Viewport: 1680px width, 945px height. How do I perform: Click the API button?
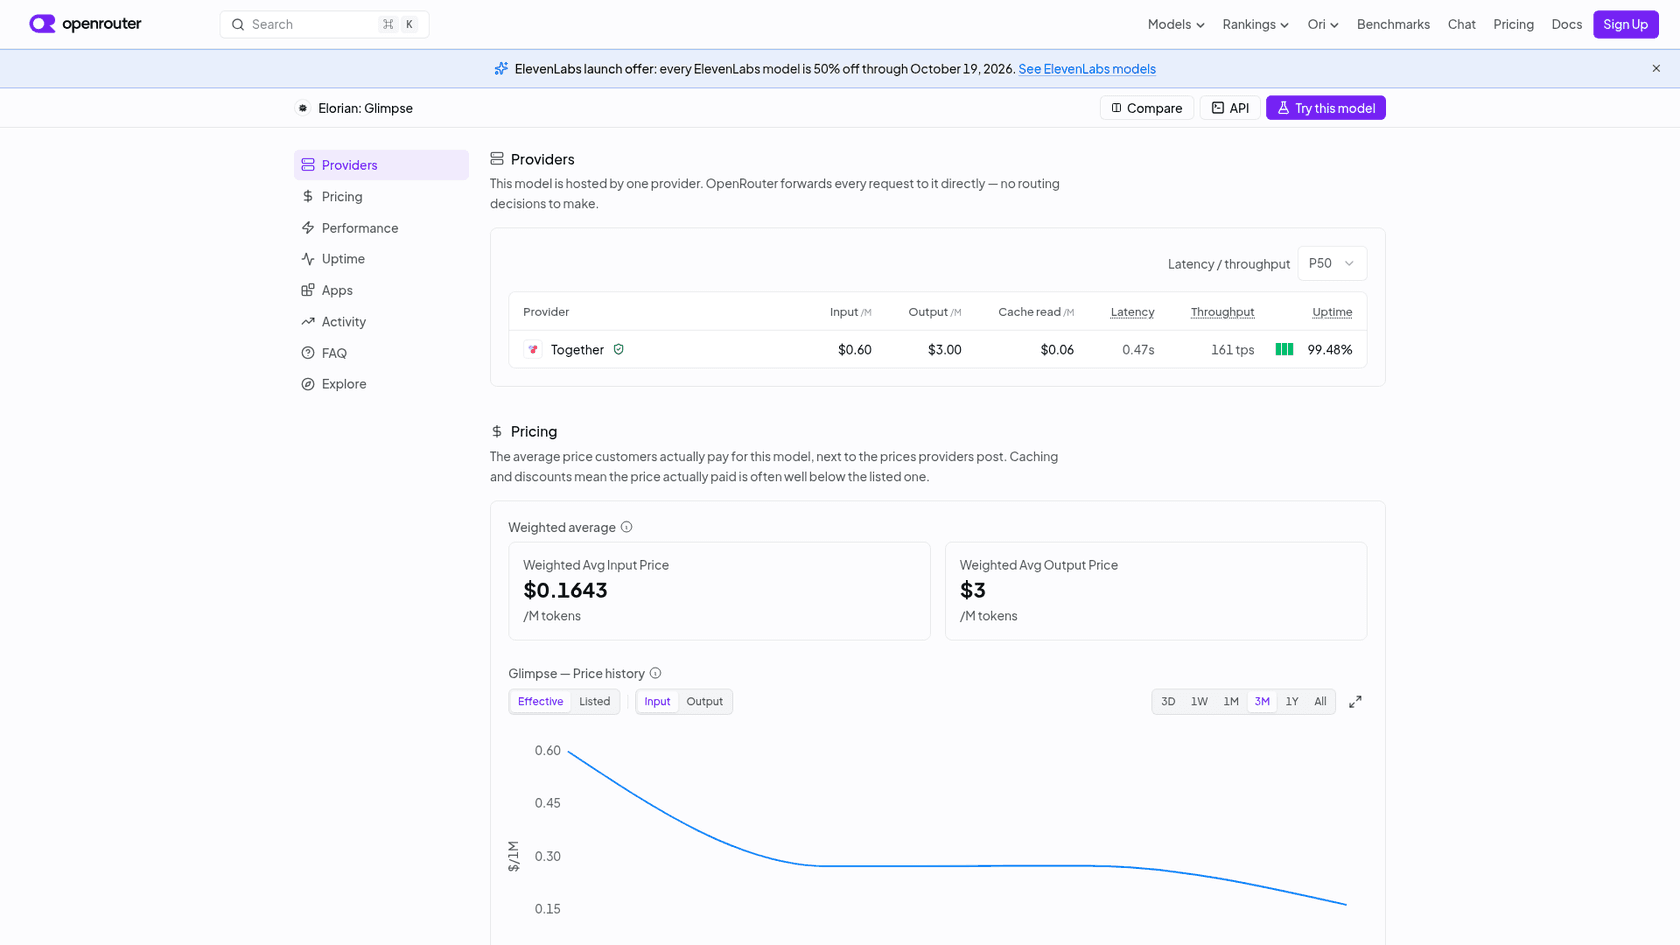coord(1230,108)
